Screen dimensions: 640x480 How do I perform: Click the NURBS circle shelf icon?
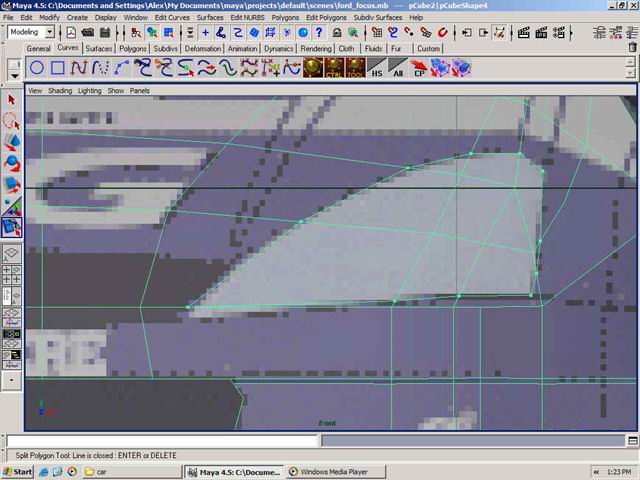tap(37, 68)
